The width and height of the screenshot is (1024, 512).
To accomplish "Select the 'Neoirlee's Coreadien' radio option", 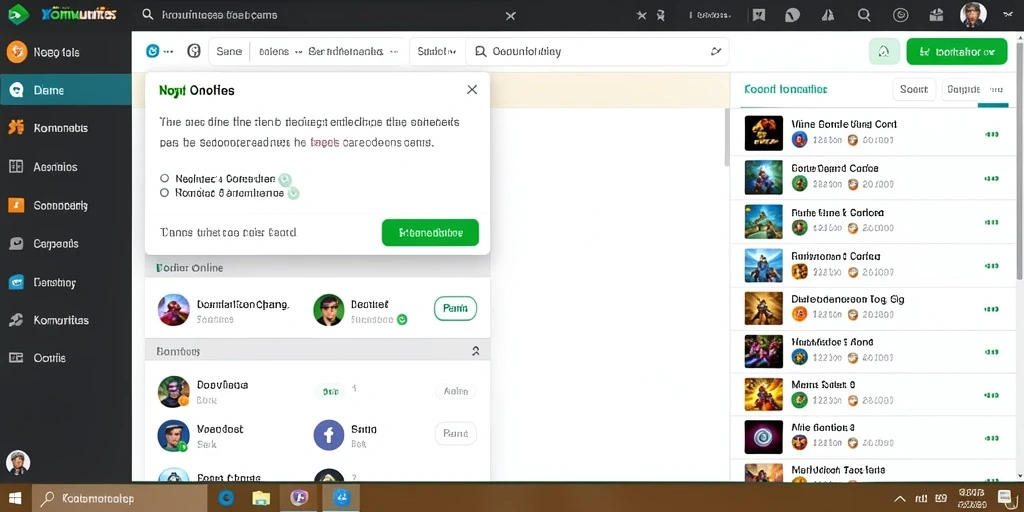I will [x=164, y=178].
